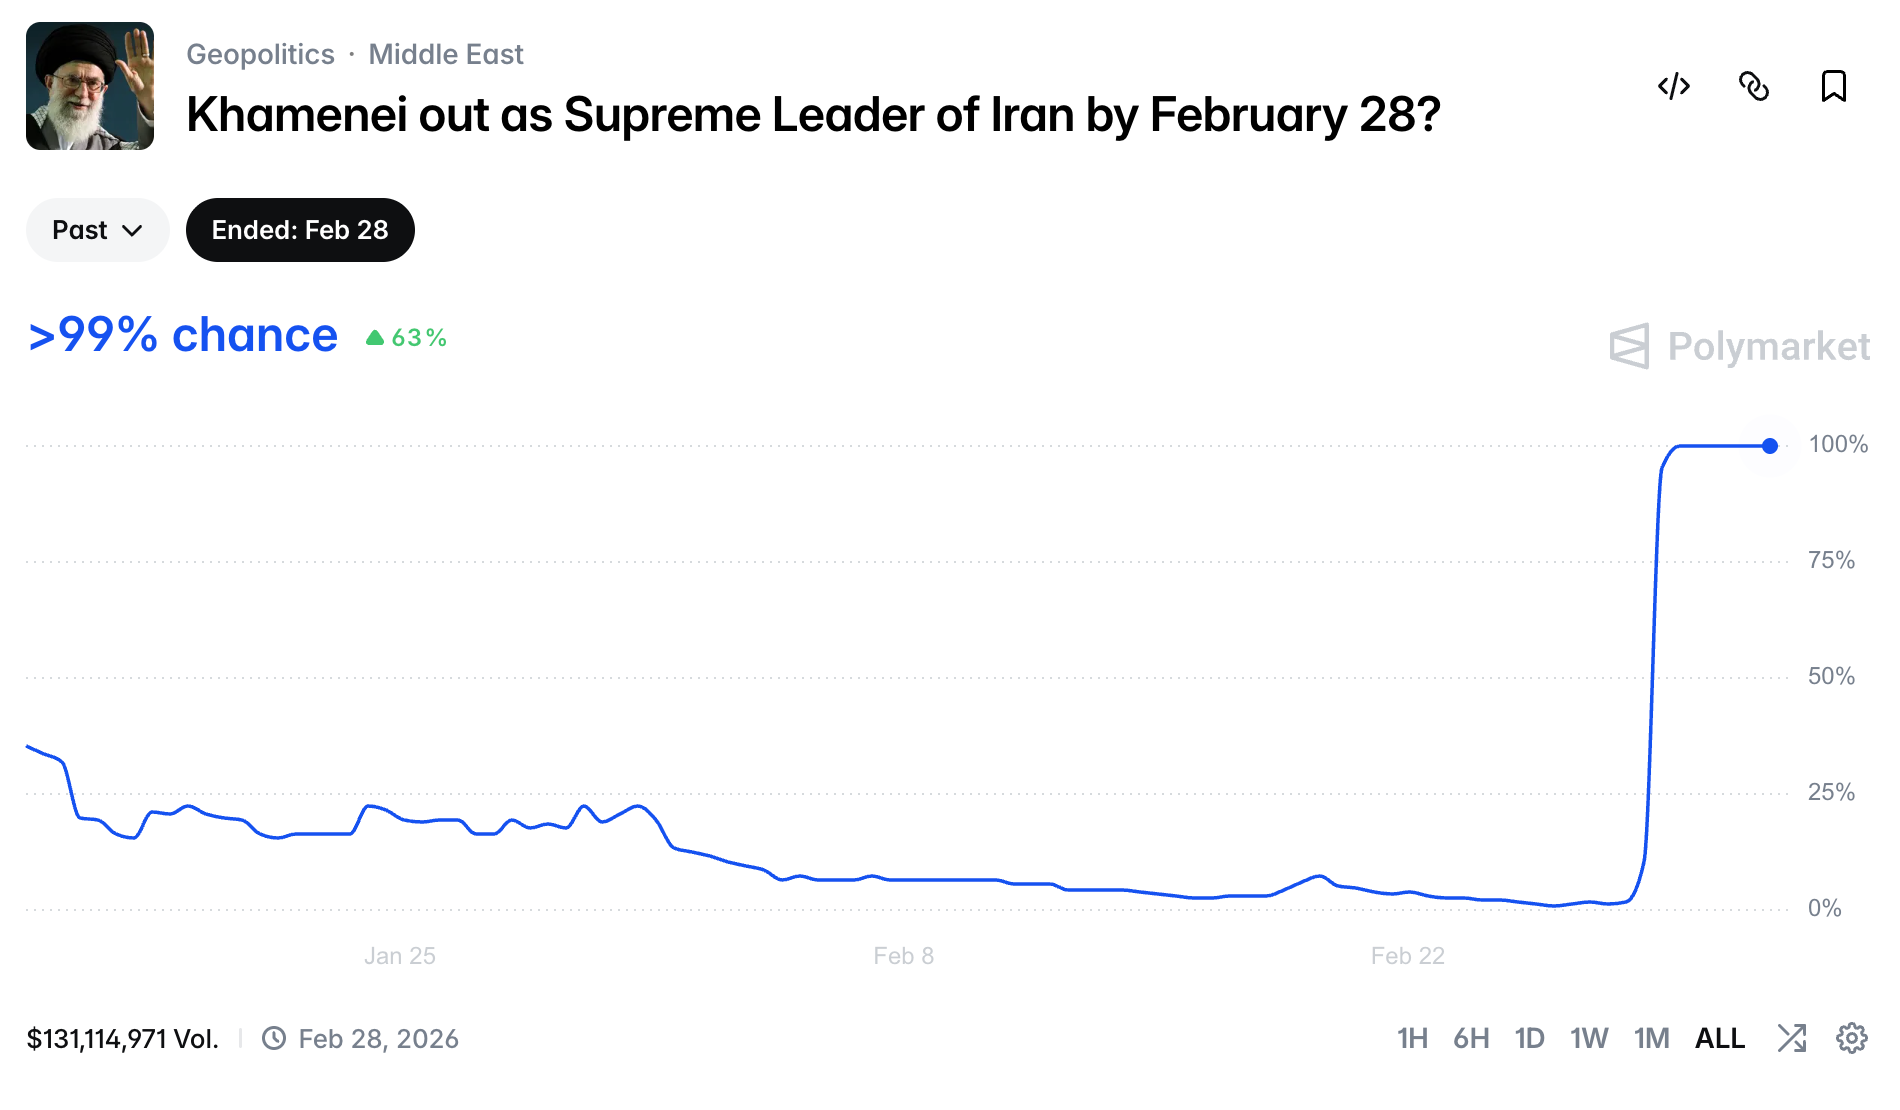Screen dimensions: 1900x1110
Task: Bookmark this market
Action: click(1833, 87)
